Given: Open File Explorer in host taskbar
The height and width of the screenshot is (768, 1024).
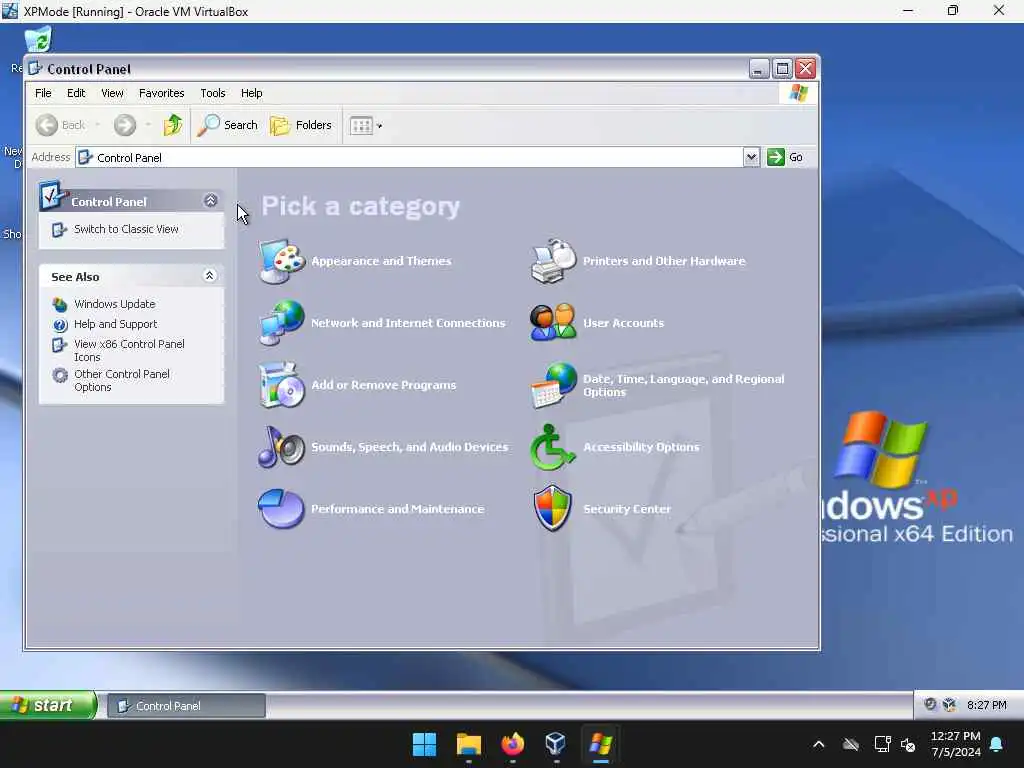Looking at the screenshot, I should pos(469,744).
